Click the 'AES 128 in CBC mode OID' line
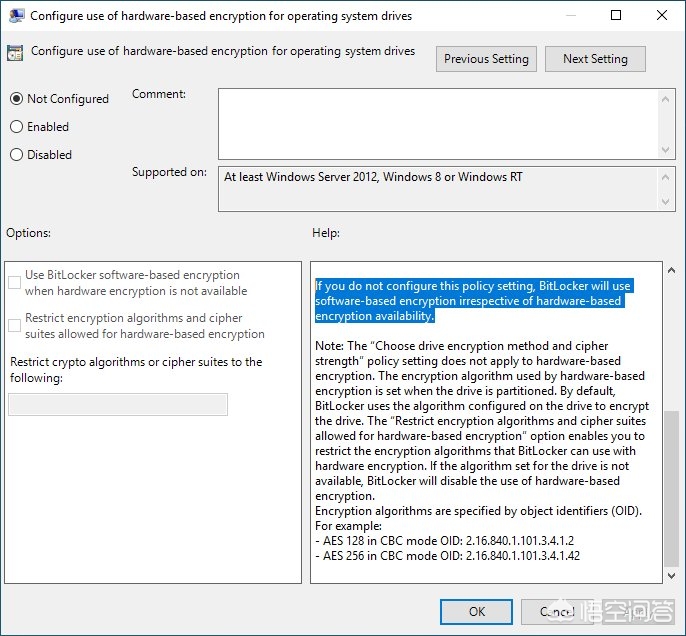686x636 pixels. [x=444, y=541]
